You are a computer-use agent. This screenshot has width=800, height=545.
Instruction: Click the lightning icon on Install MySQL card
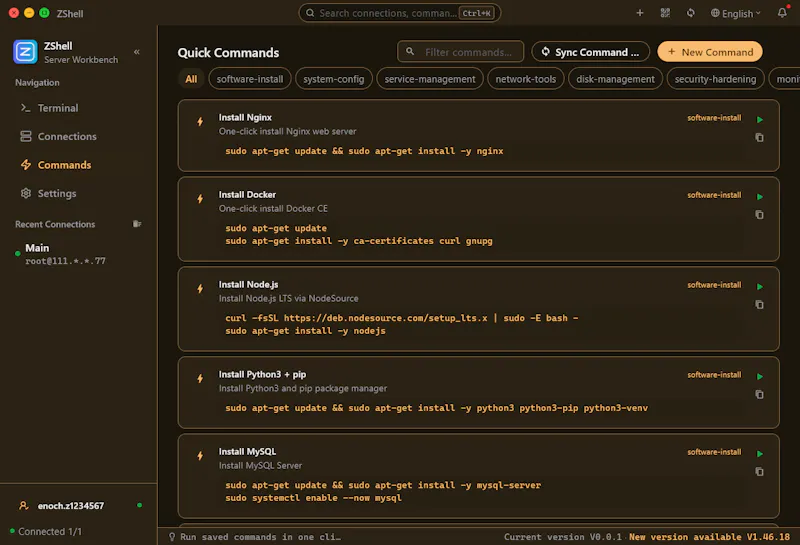tap(200, 455)
